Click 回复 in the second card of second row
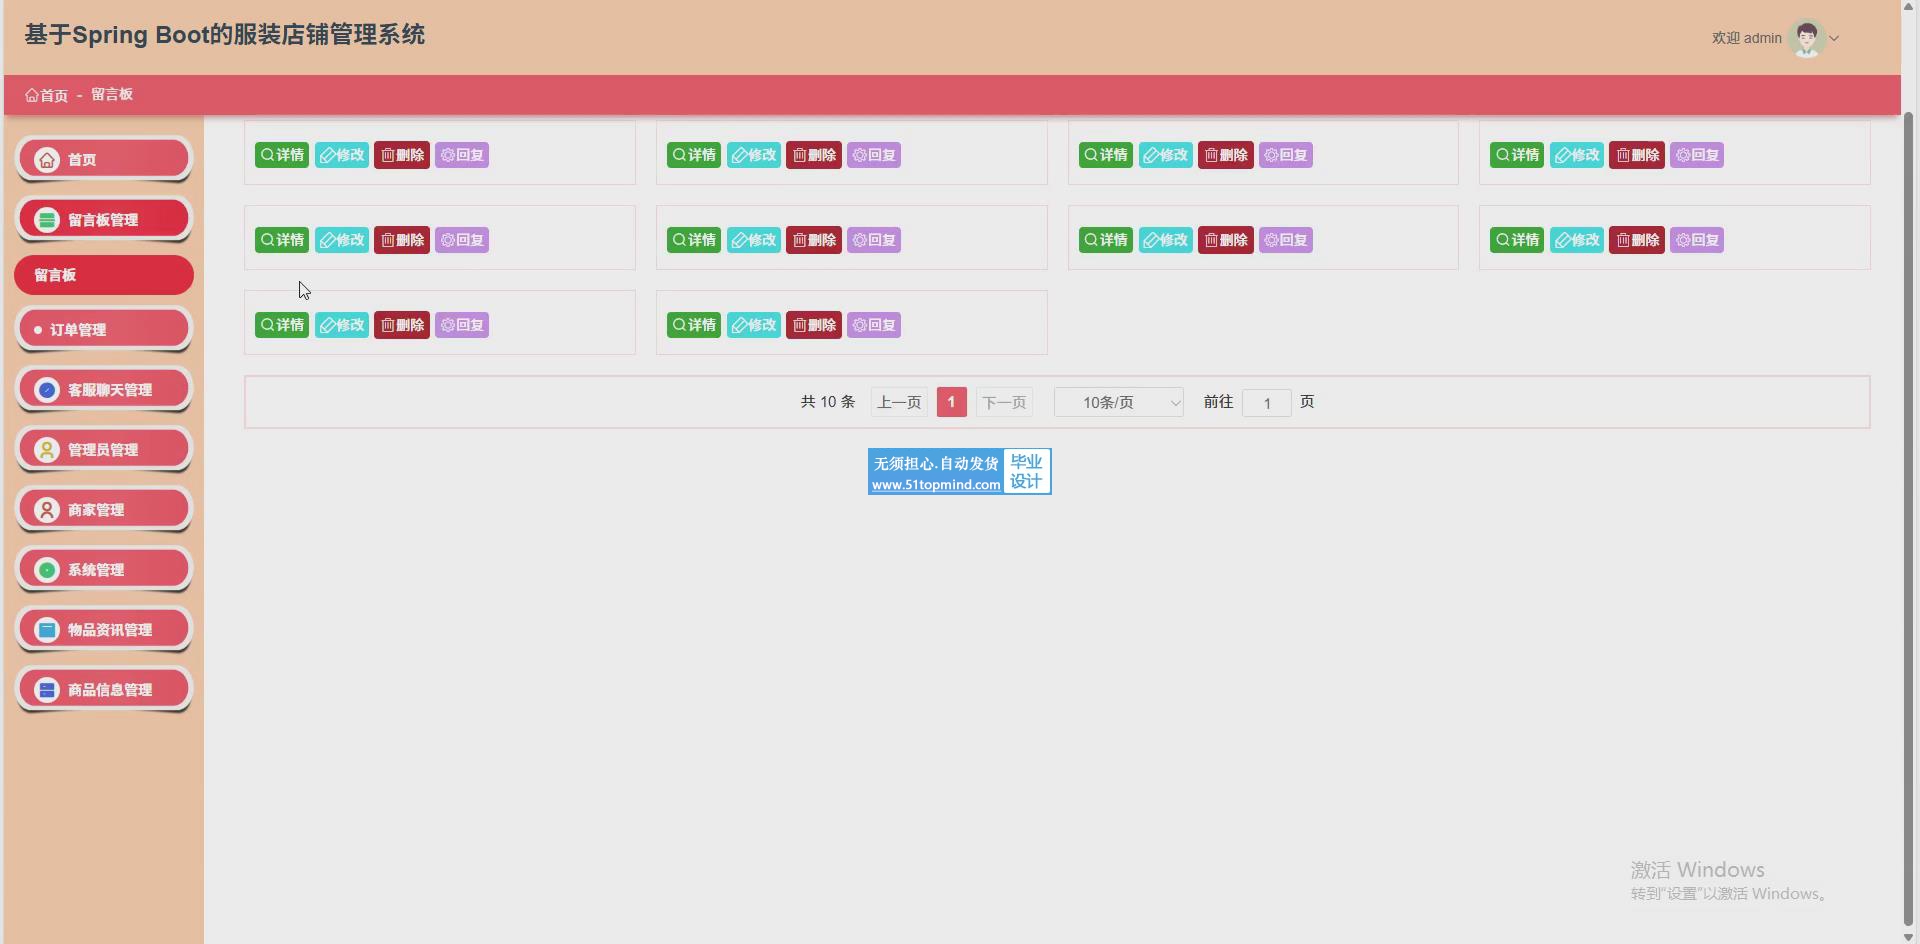Screen dimensions: 1920x944 (x=873, y=240)
